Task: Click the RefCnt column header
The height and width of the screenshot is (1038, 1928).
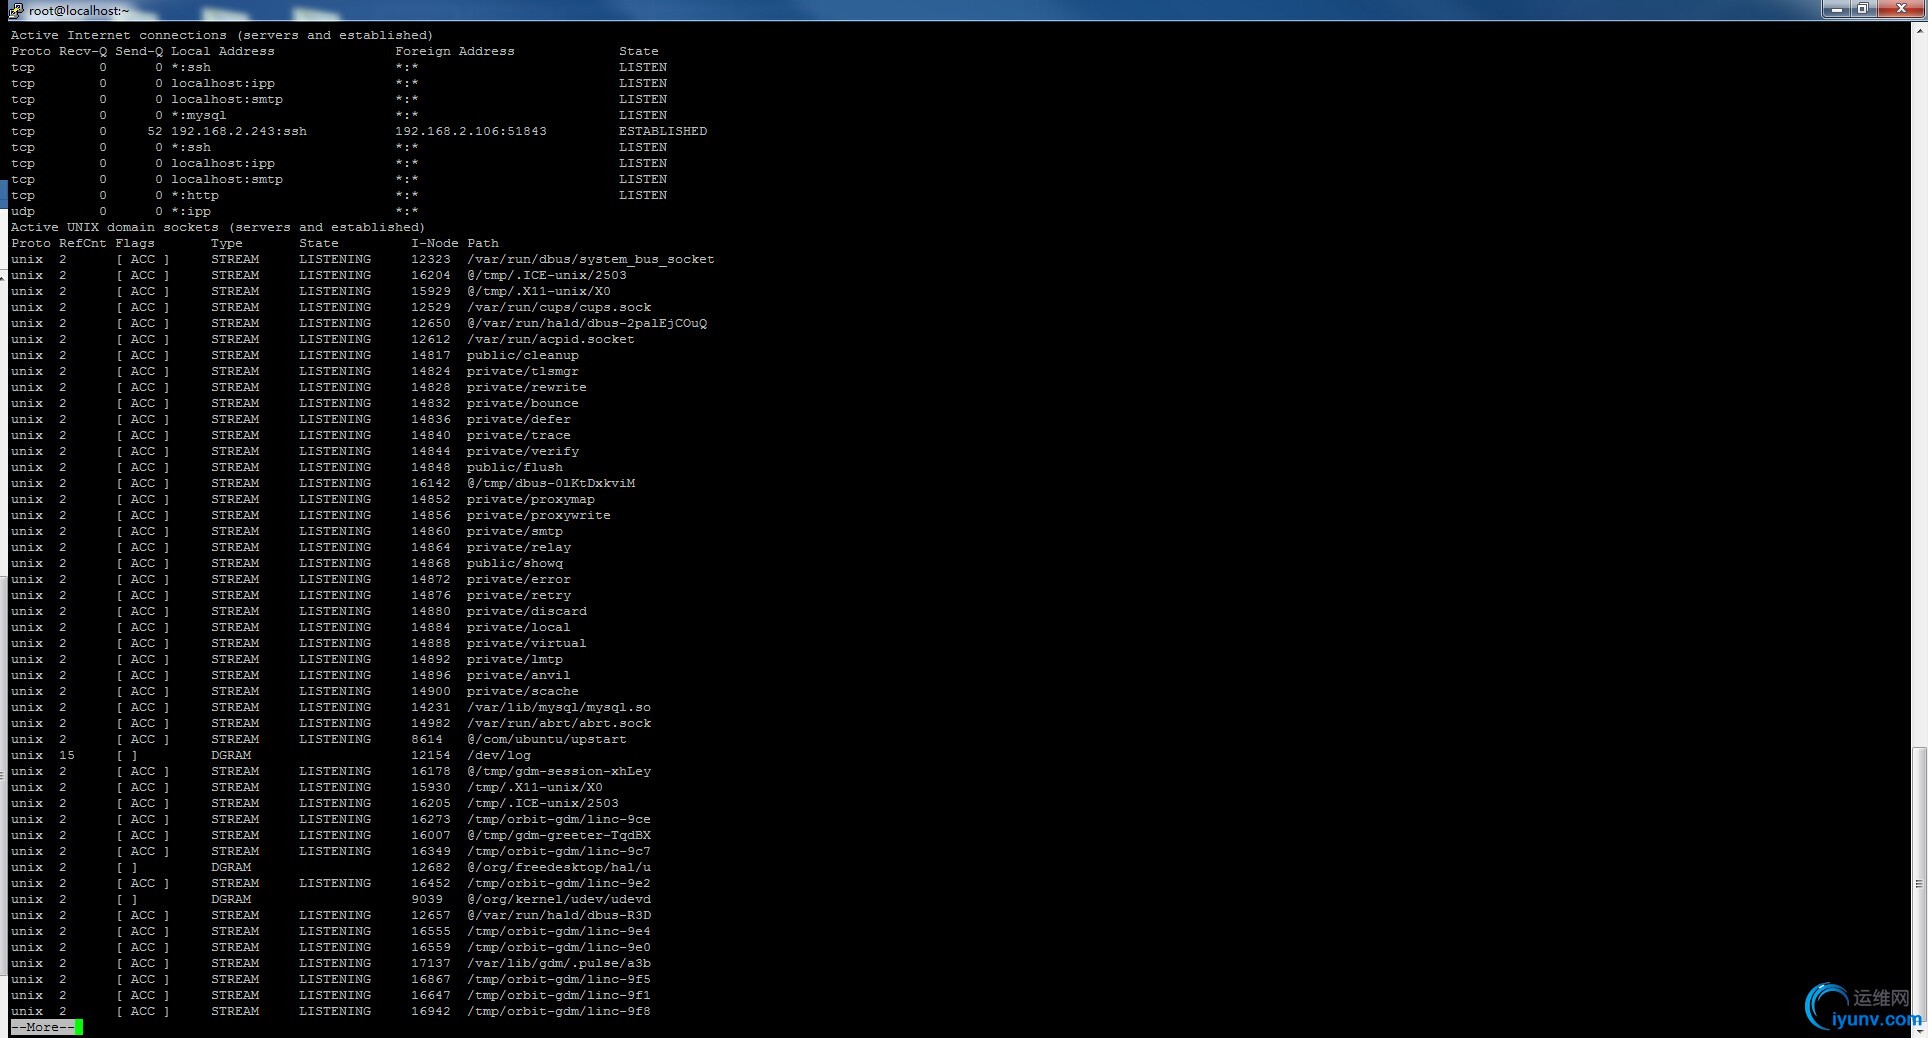Action: 83,243
